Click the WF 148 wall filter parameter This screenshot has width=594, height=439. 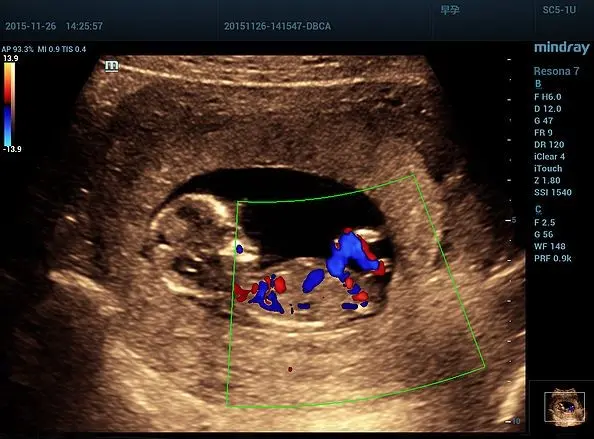pos(550,246)
